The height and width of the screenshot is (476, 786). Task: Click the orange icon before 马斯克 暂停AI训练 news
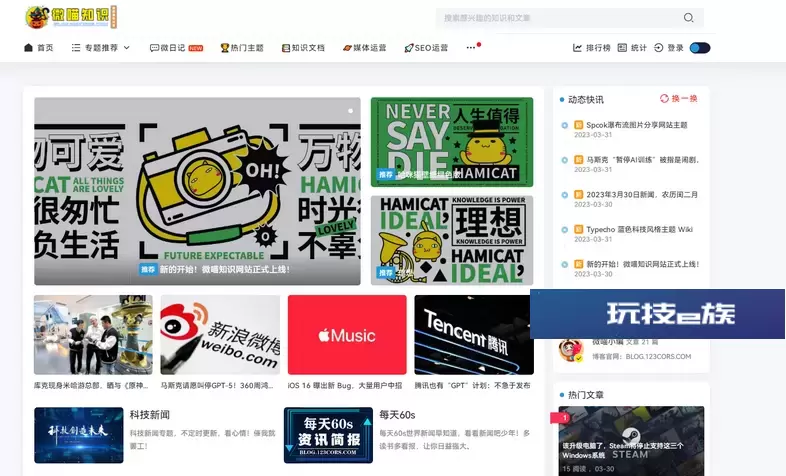click(578, 160)
